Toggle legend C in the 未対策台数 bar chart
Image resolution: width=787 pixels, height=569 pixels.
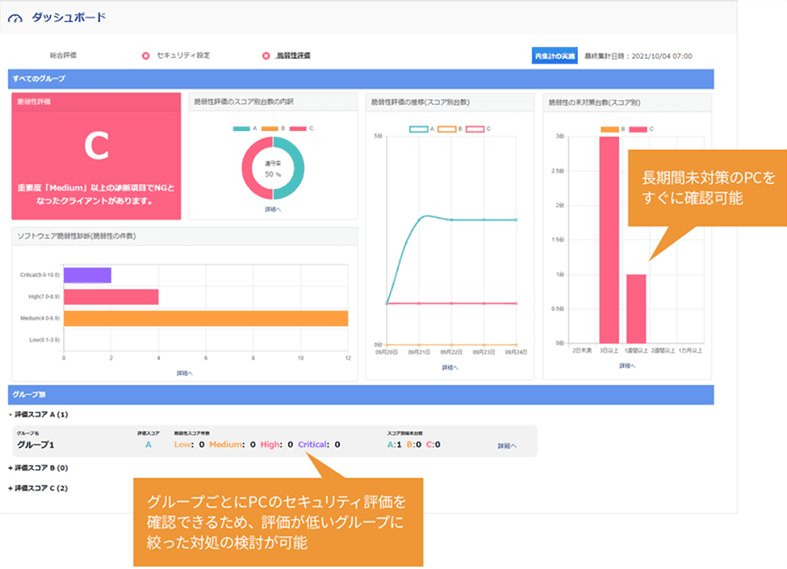click(x=638, y=129)
